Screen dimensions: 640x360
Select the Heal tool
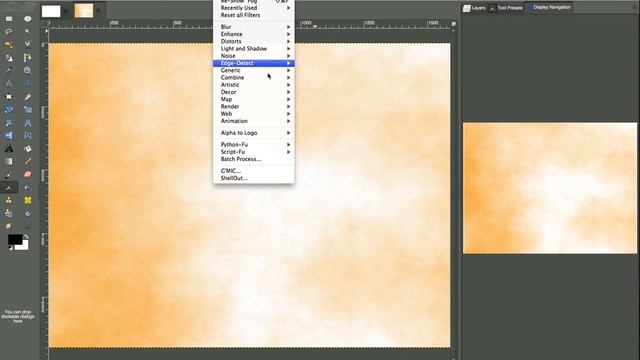(27, 200)
